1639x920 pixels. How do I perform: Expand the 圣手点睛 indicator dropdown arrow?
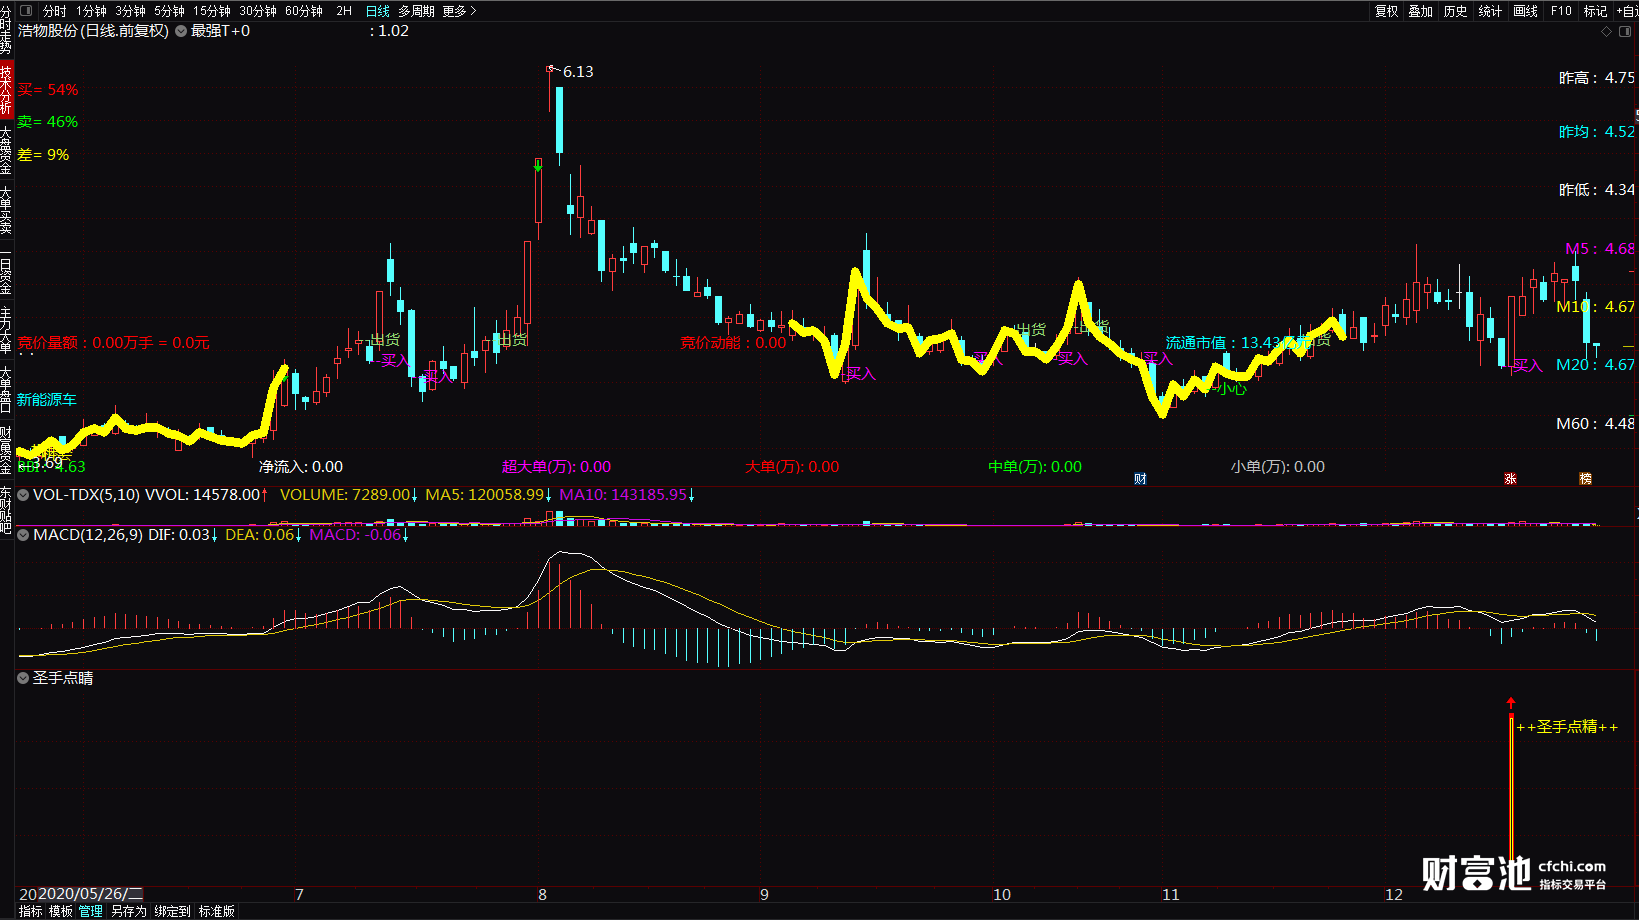point(23,678)
